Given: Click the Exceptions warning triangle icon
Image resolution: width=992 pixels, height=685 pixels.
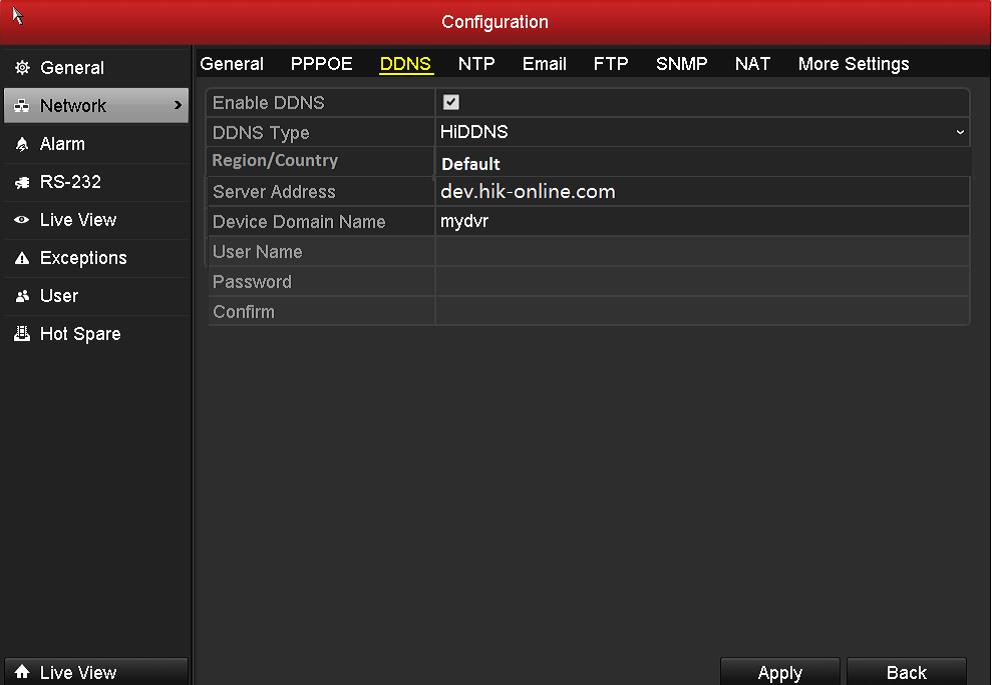Looking at the screenshot, I should (x=22, y=258).
